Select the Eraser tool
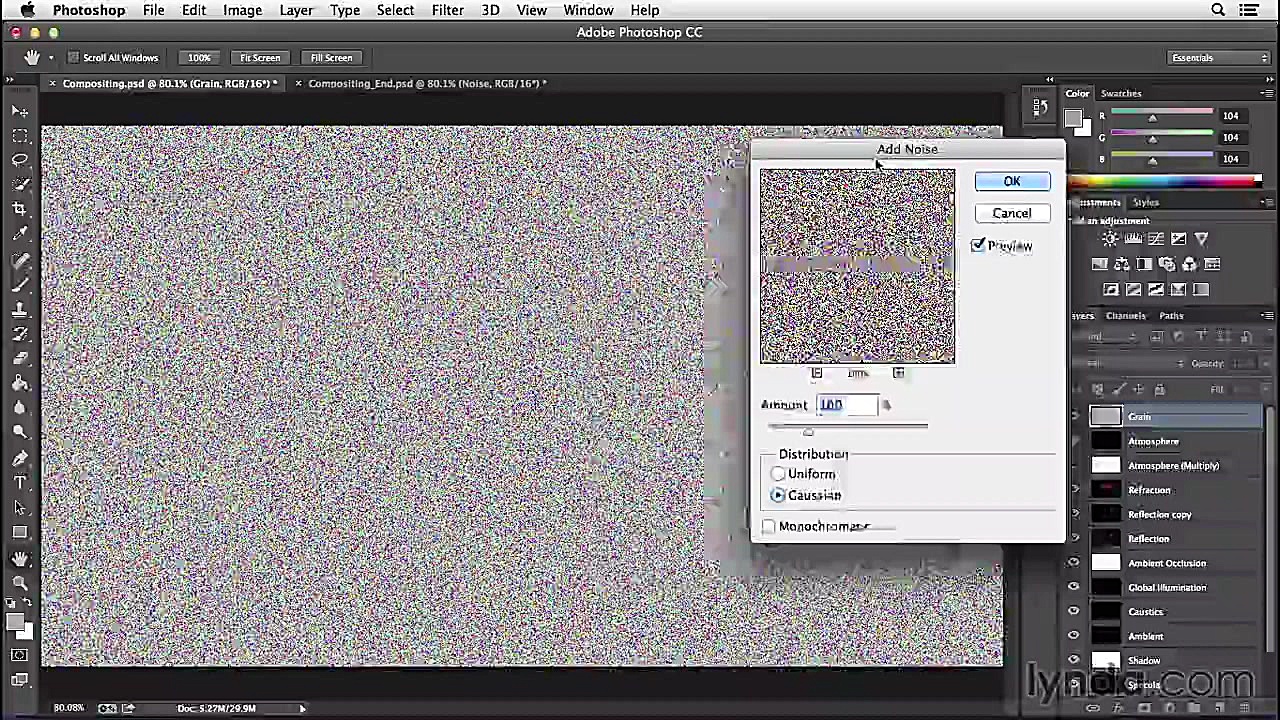1280x720 pixels. click(20, 358)
